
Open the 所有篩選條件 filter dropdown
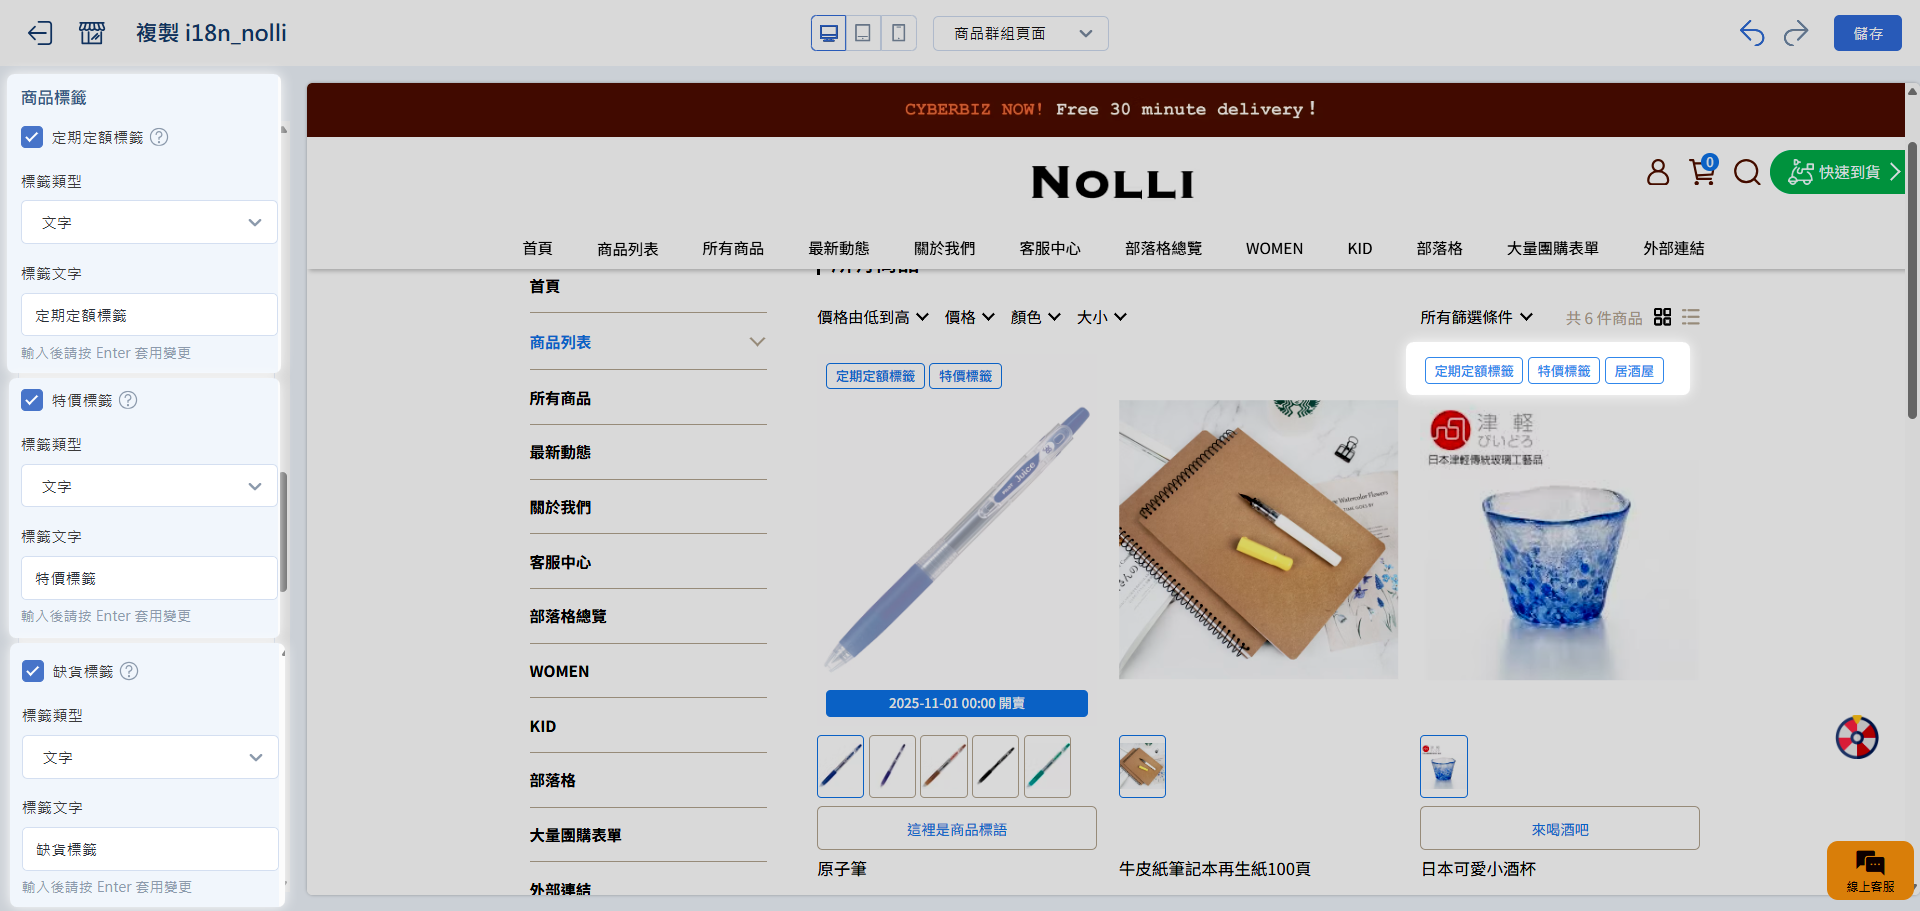click(1475, 317)
